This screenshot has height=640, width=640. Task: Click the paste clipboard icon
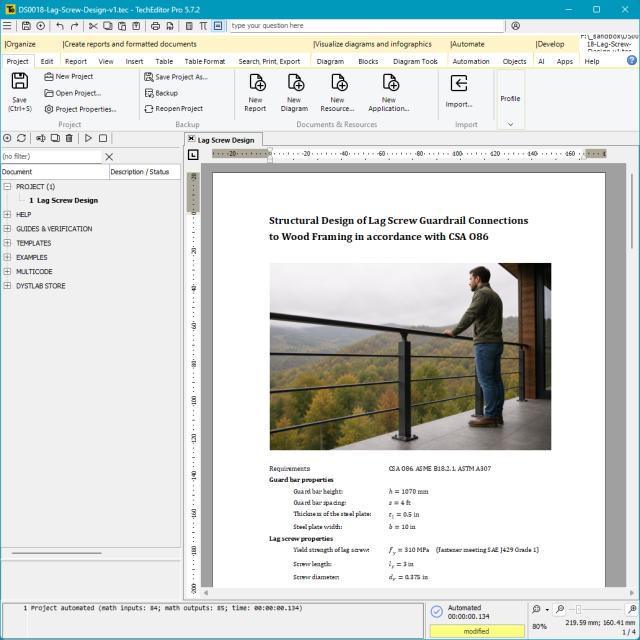coord(122,26)
